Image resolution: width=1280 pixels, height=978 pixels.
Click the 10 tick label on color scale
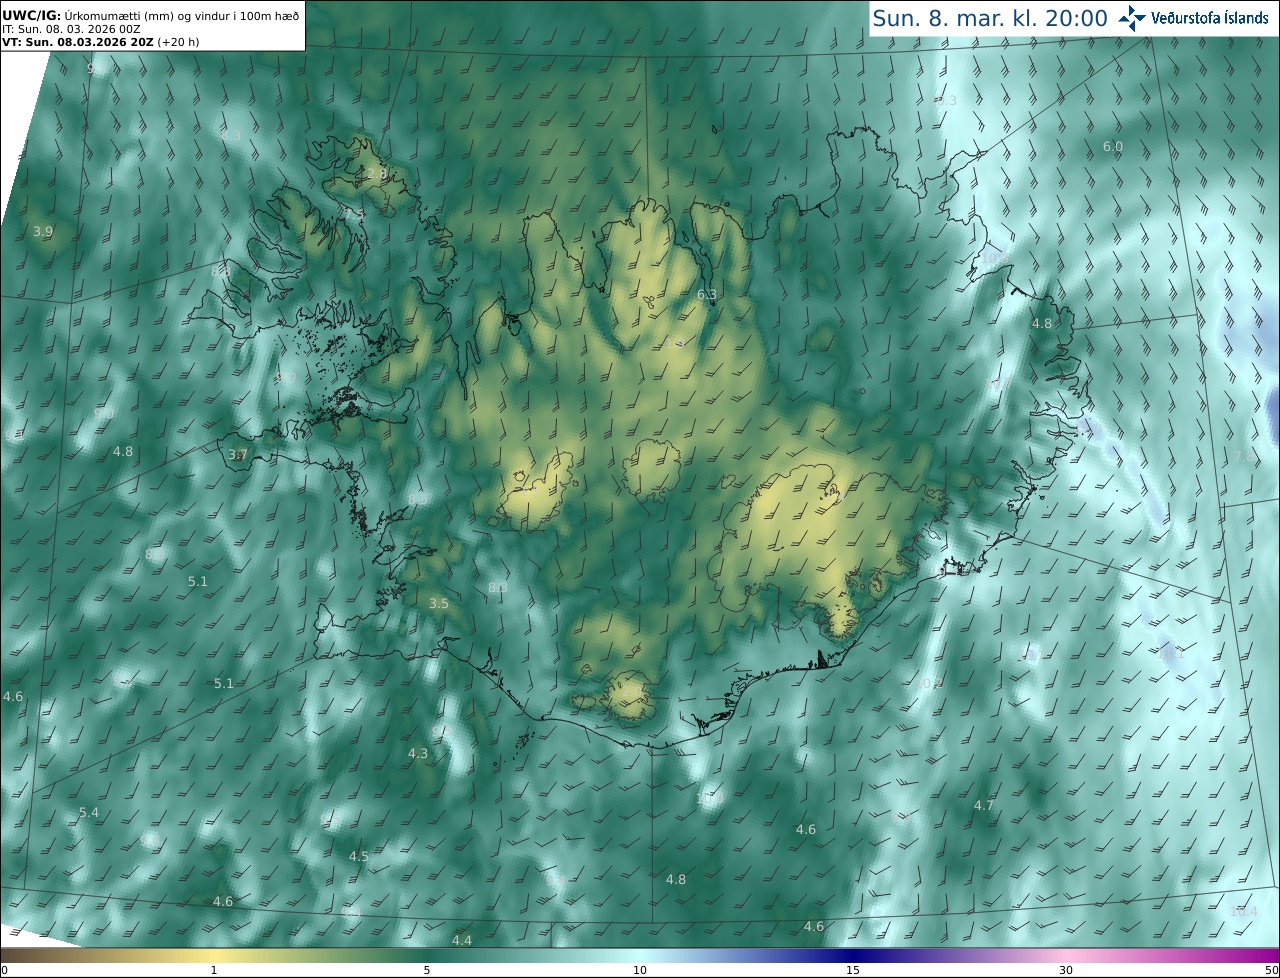[640, 970]
